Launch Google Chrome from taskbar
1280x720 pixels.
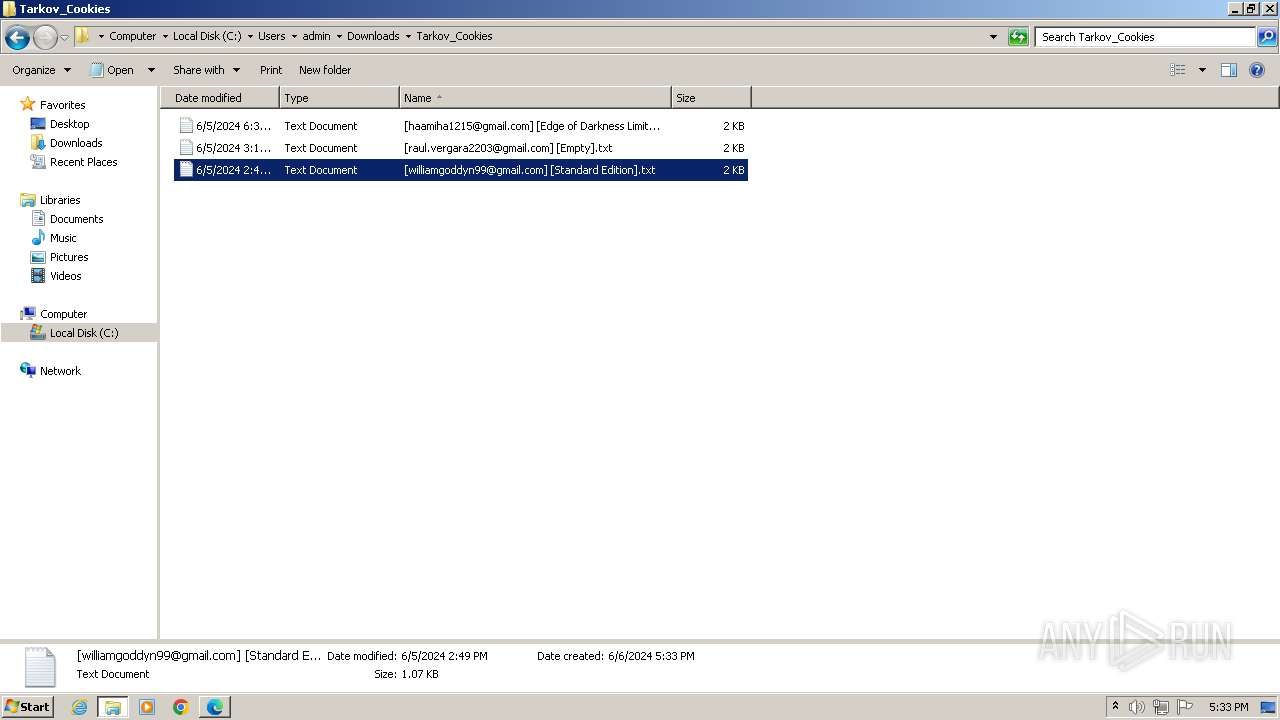[x=181, y=707]
